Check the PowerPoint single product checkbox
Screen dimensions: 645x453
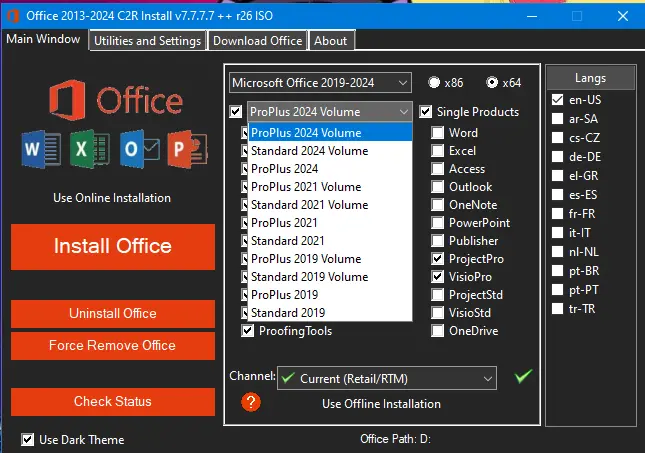click(438, 223)
